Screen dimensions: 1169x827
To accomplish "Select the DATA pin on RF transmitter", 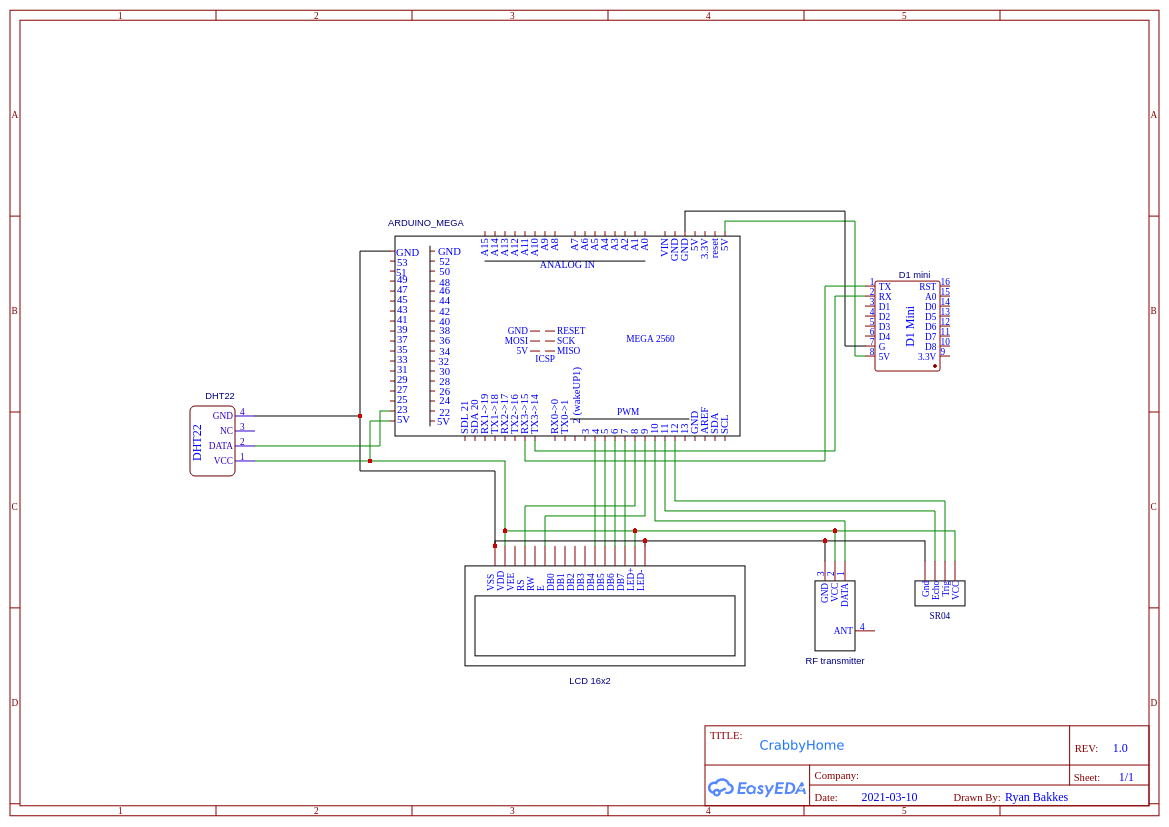I will [845, 594].
